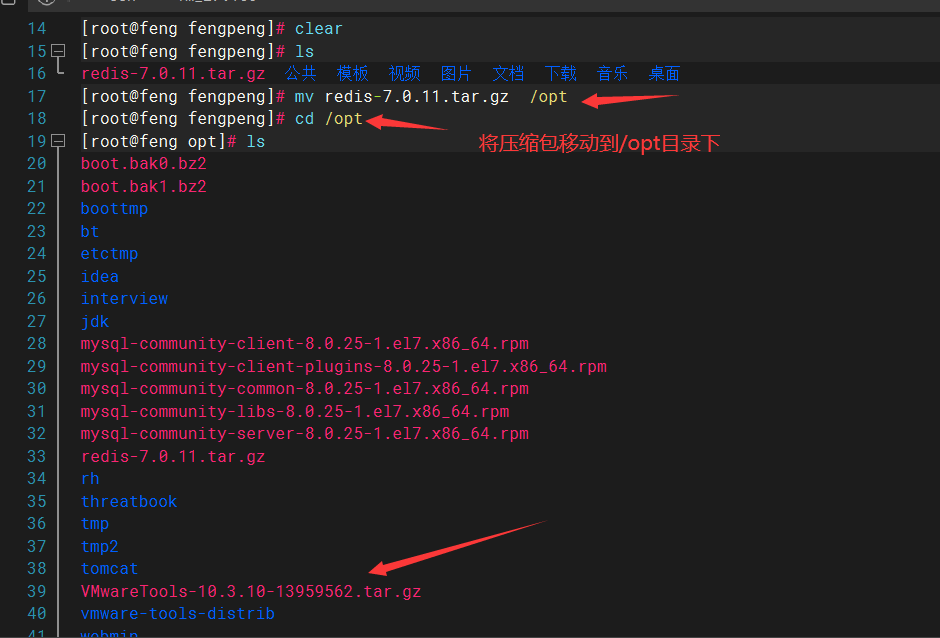The height and width of the screenshot is (638, 940).
Task: Click the 公共 directory name
Action: 300,74
